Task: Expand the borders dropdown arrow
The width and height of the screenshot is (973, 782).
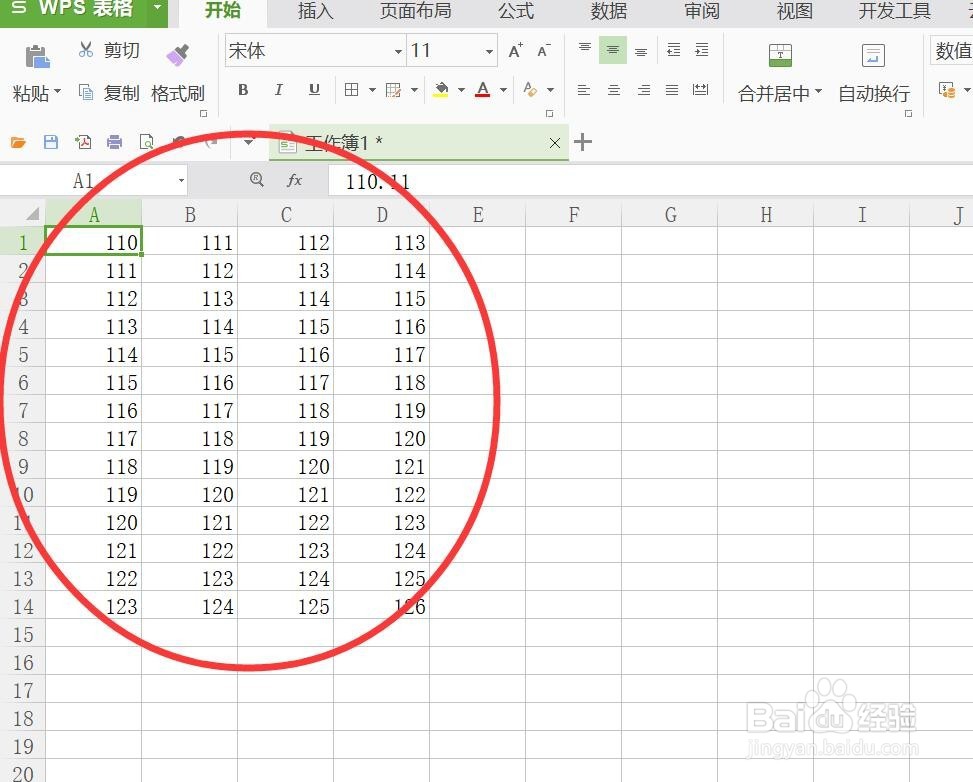Action: click(x=372, y=90)
